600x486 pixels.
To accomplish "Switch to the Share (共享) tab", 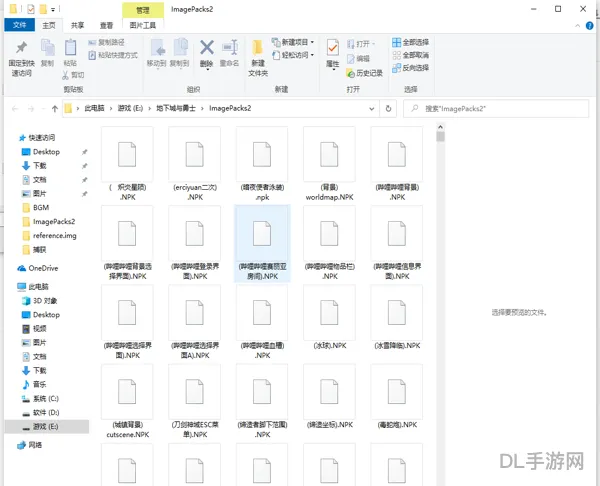I will point(77,25).
